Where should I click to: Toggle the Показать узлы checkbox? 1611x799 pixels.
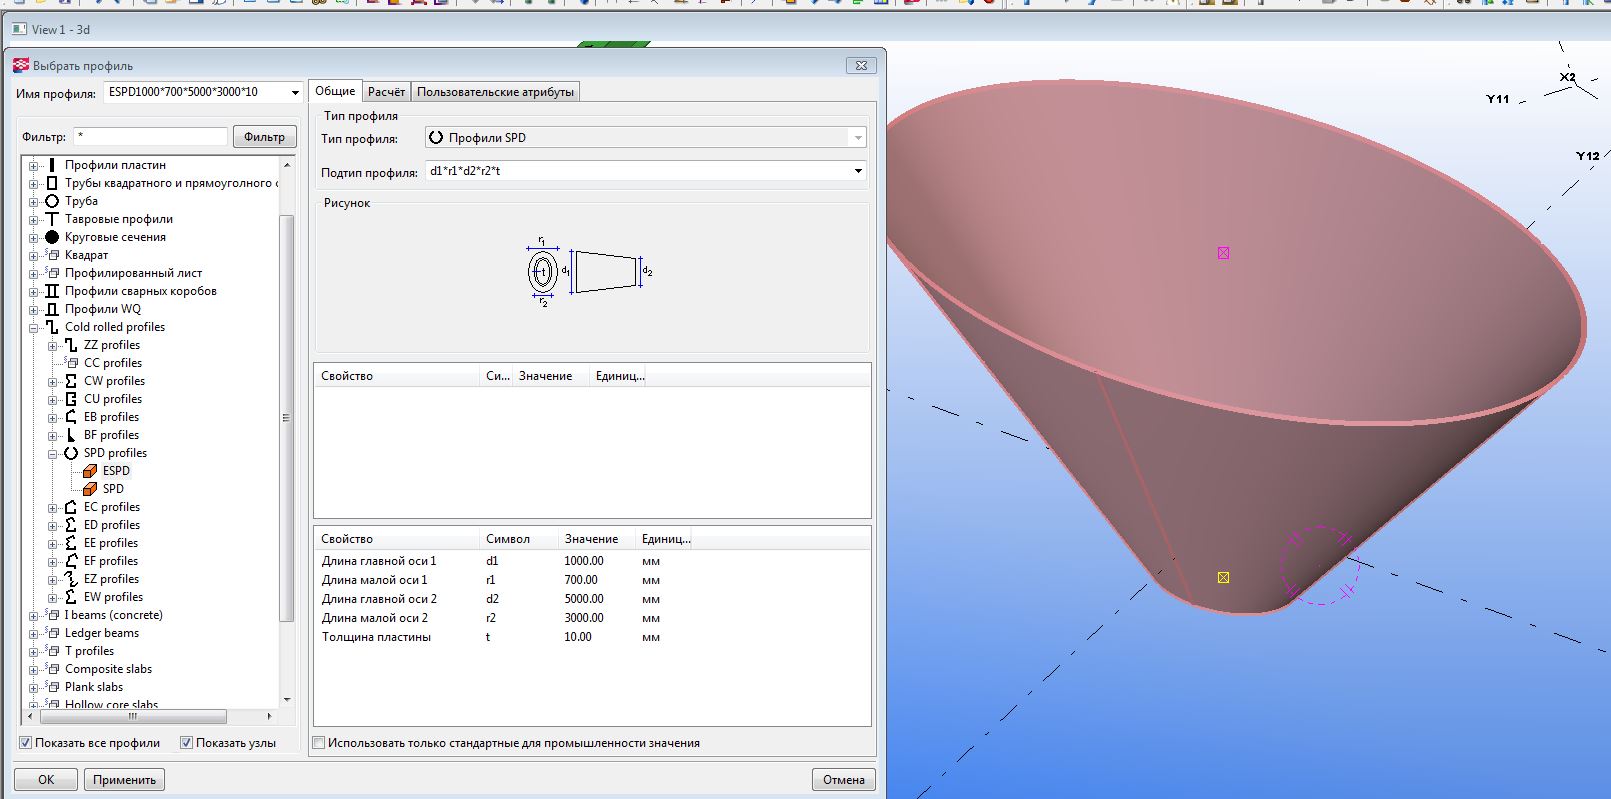[186, 743]
